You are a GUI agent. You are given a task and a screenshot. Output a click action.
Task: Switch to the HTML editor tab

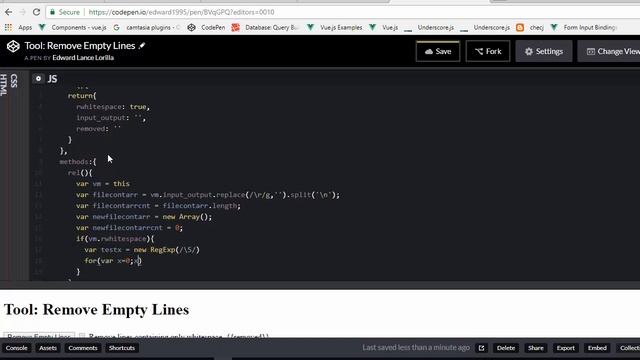tap(4, 84)
